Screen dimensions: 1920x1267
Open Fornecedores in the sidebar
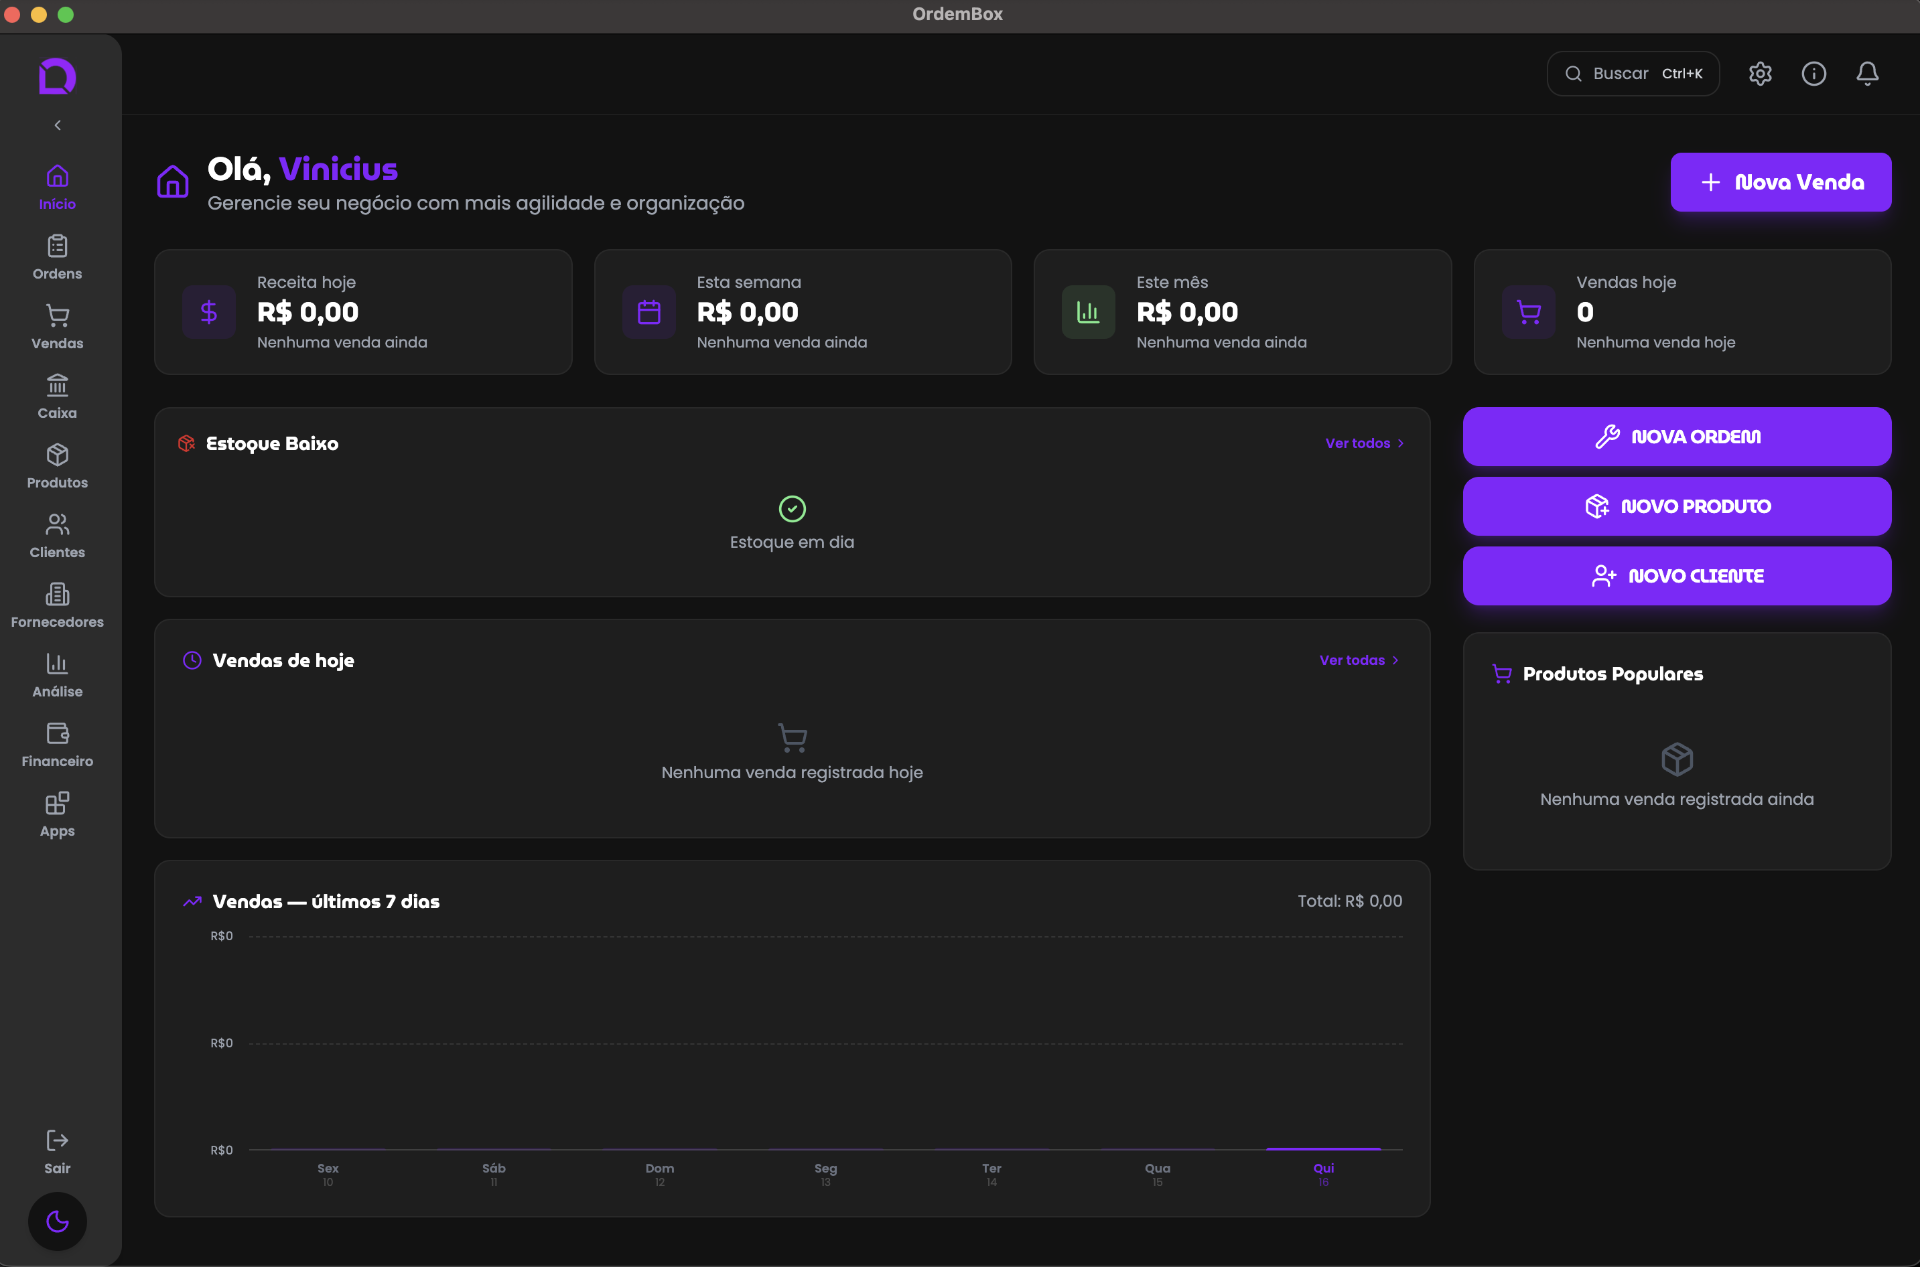point(57,607)
